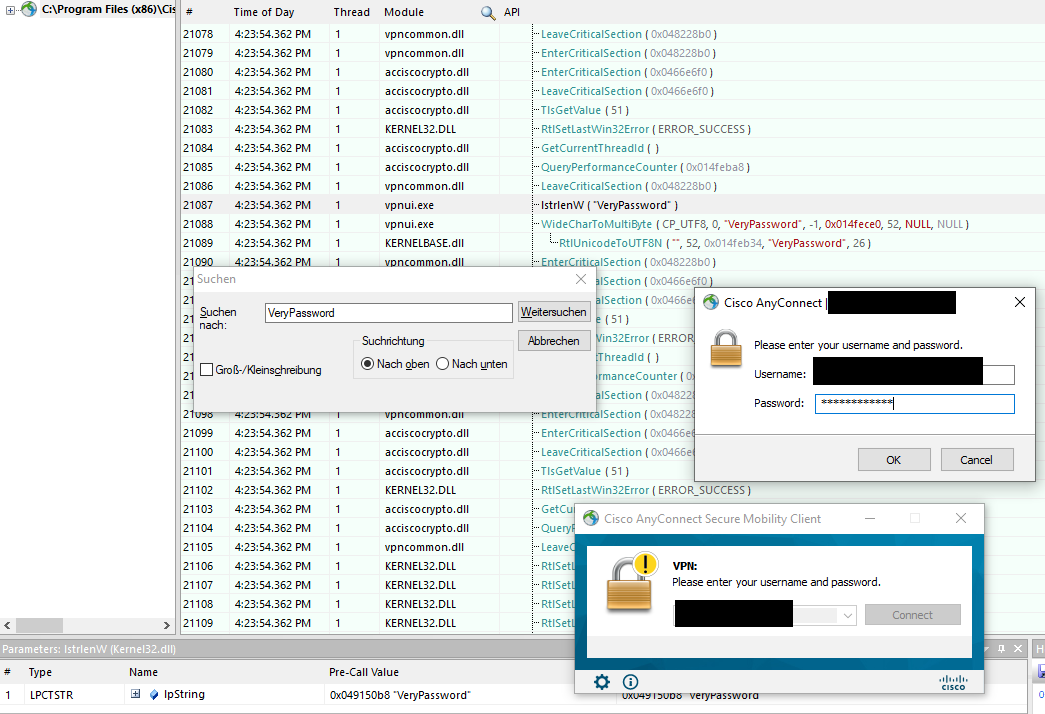Screen dimensions: 1045x714
Task: Select row 21102 RtlSetLastWin32Error call
Action: [646, 491]
